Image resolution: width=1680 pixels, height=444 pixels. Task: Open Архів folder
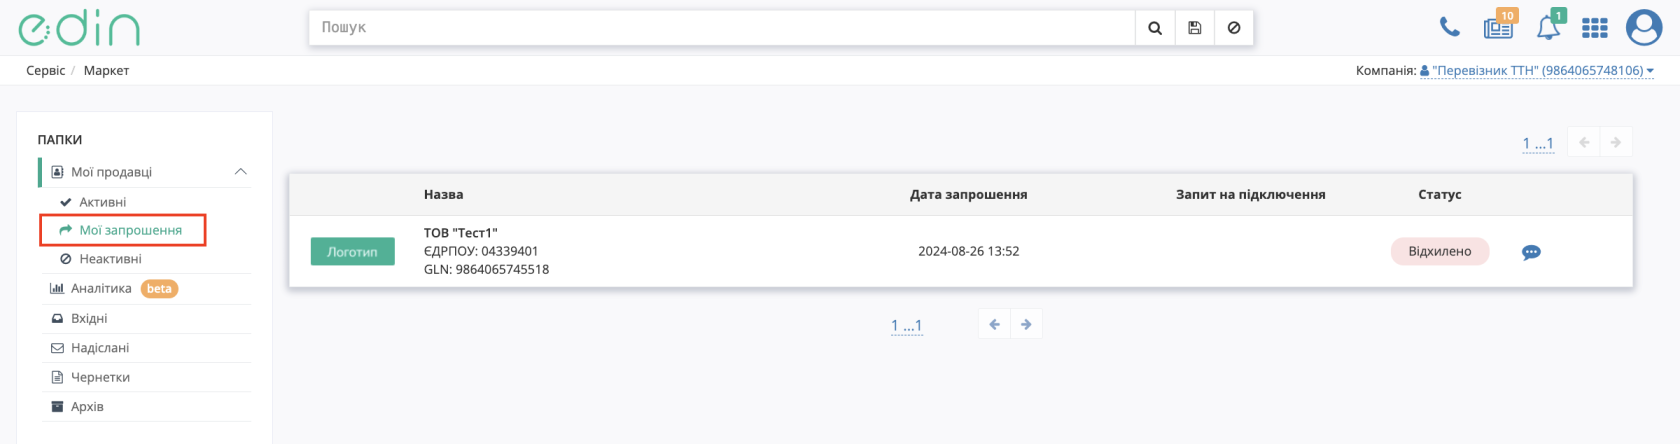[87, 407]
